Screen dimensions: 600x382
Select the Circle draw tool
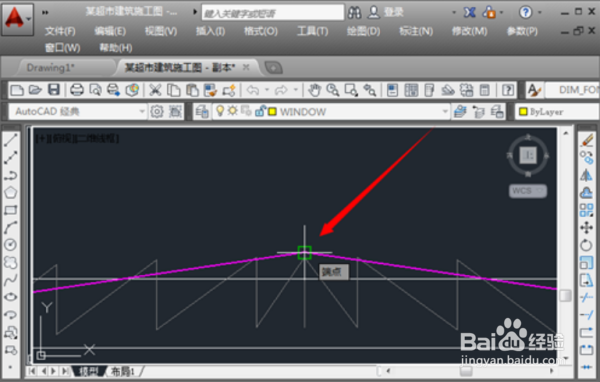click(x=11, y=245)
